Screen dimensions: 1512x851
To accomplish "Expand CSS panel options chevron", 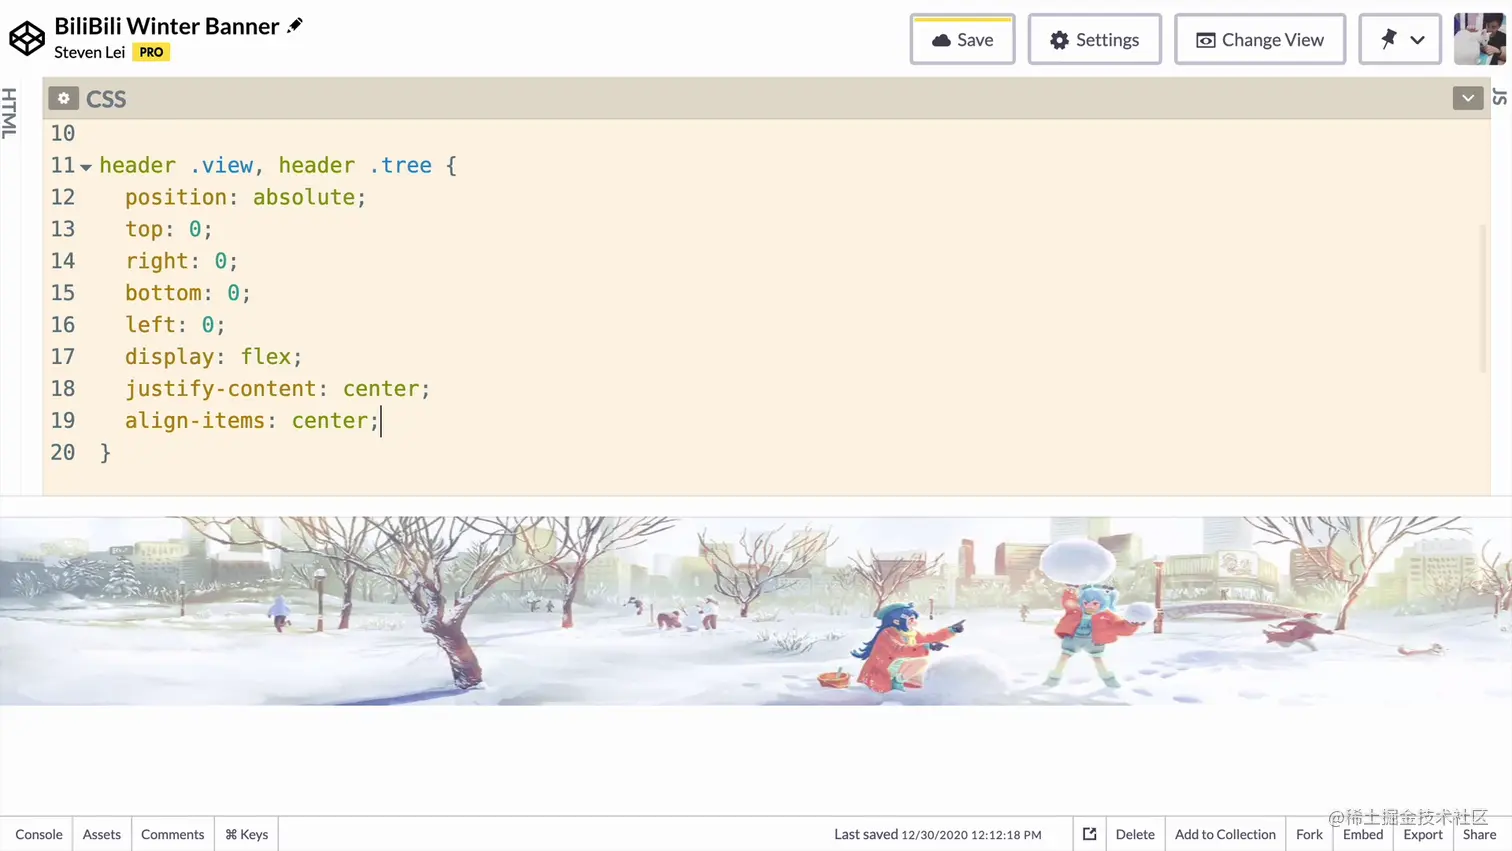I will [x=1467, y=98].
